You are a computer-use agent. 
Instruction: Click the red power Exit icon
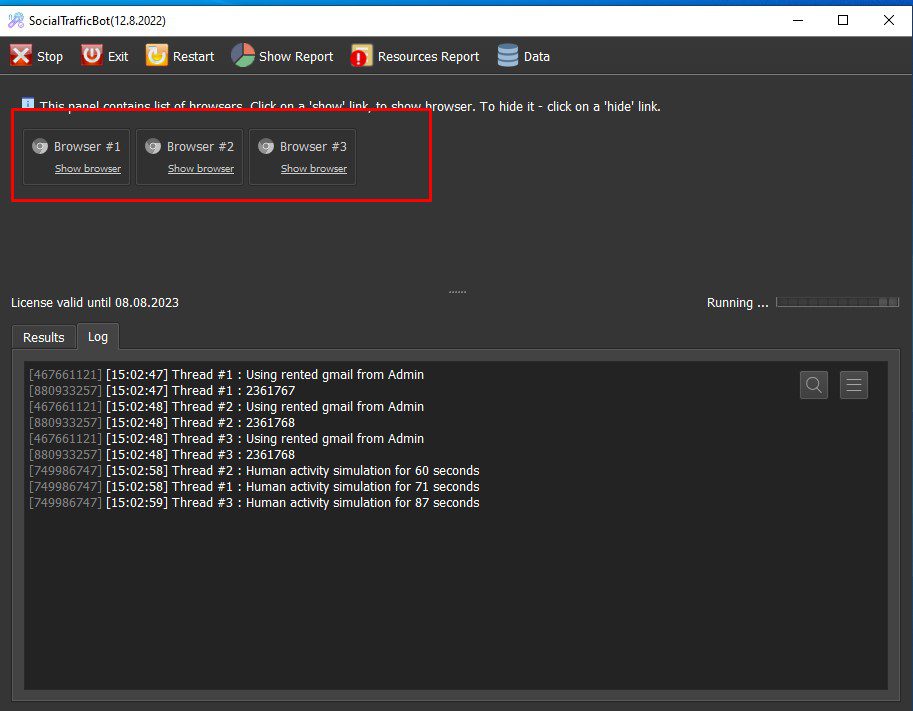coord(91,56)
